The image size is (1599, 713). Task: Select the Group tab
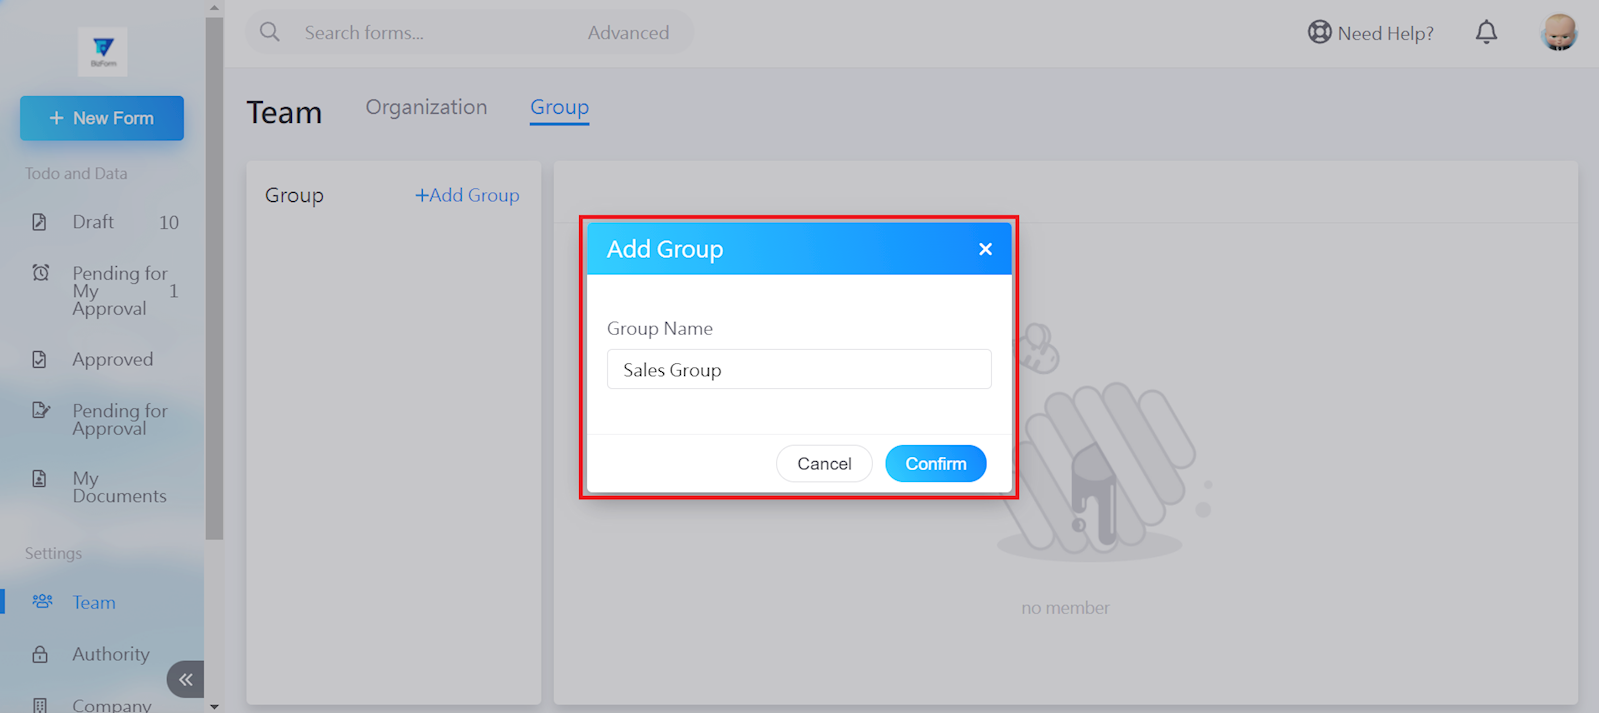559,107
